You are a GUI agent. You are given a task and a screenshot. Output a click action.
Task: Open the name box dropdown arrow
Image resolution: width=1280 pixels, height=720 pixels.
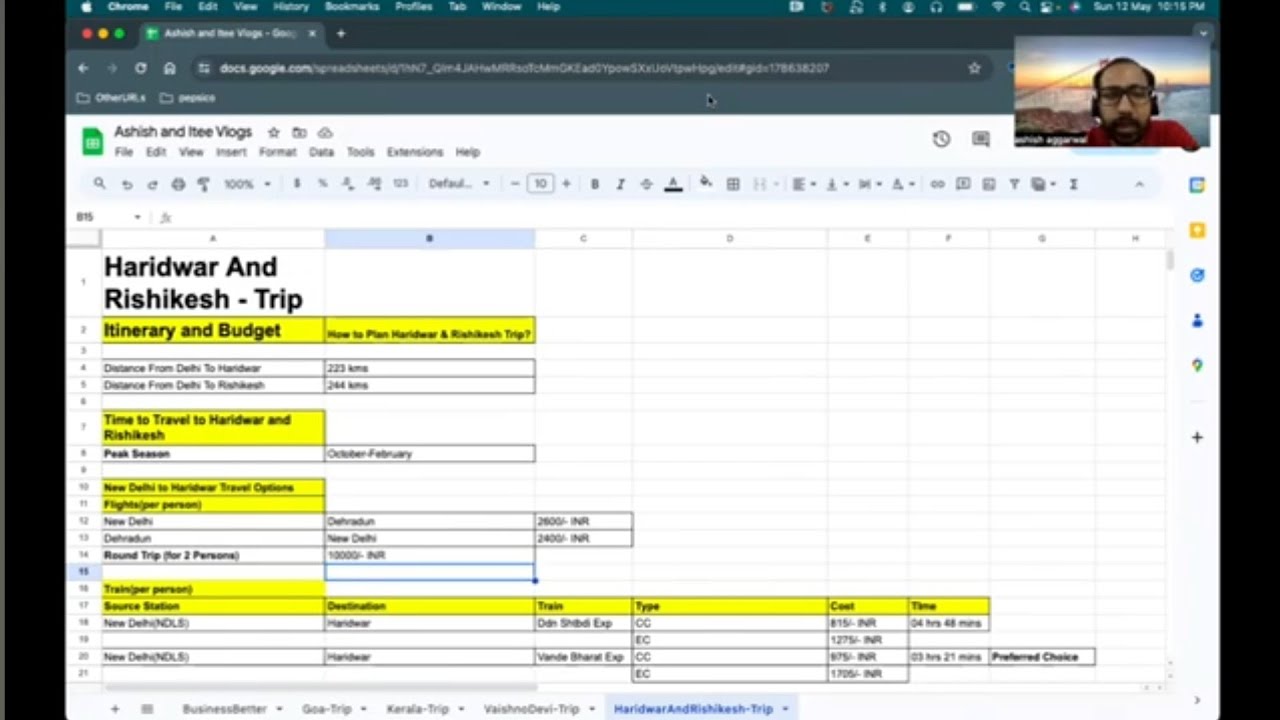pos(137,217)
